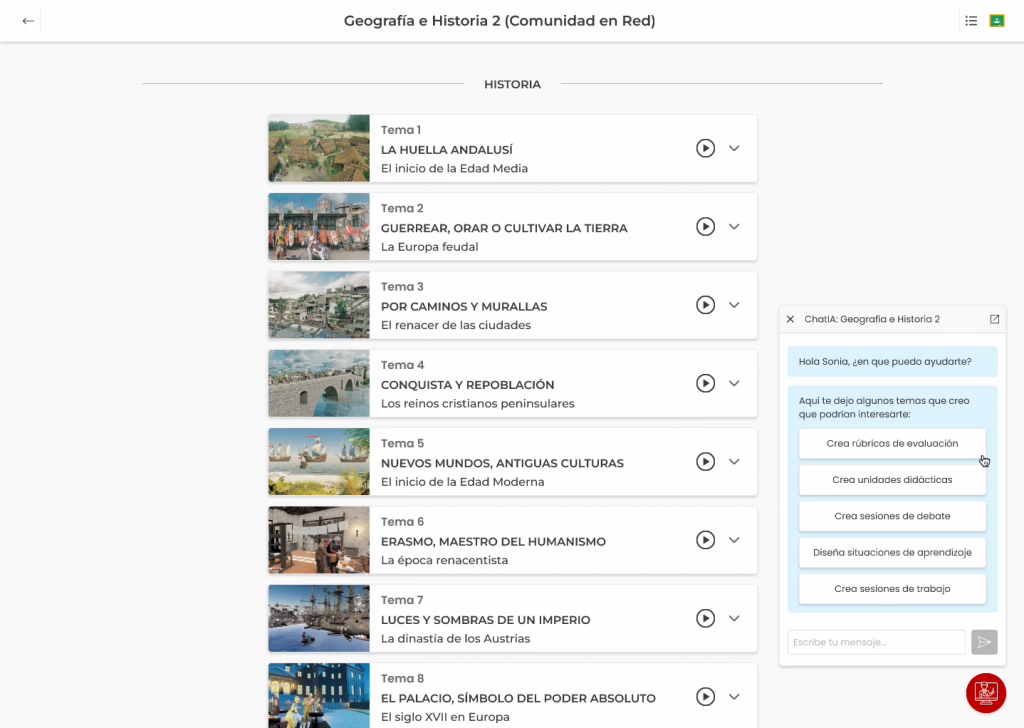1024x728 pixels.
Task: Open ChatIA panel in new window
Action: (x=994, y=319)
